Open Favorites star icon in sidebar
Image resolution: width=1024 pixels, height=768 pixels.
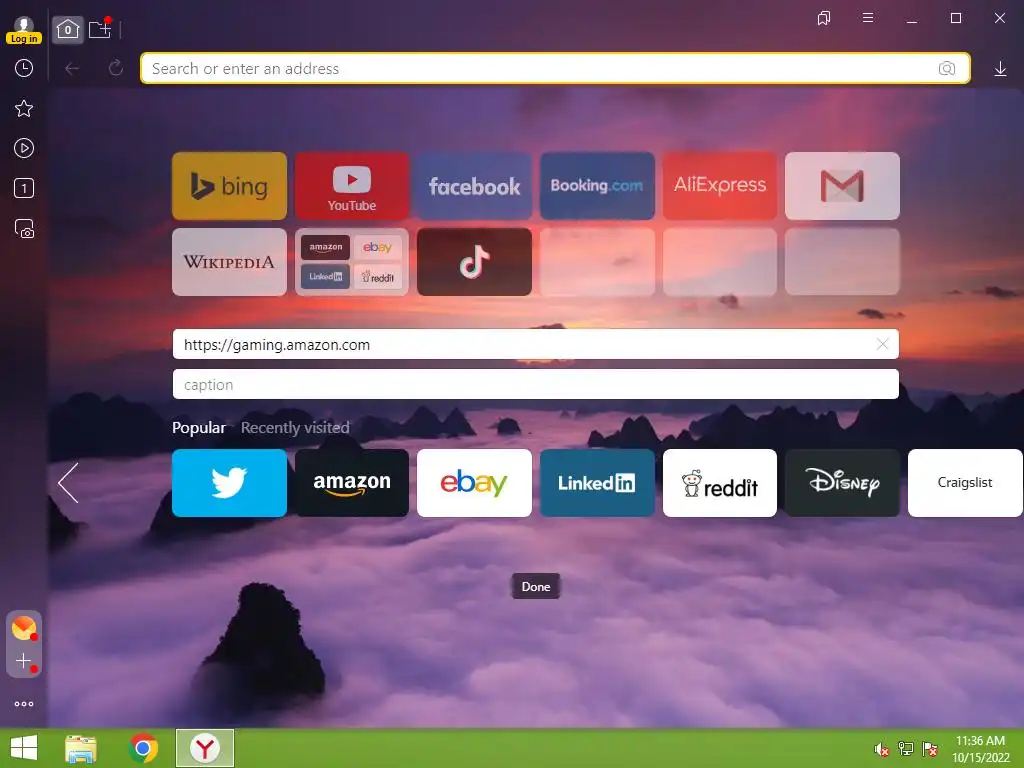click(x=24, y=108)
